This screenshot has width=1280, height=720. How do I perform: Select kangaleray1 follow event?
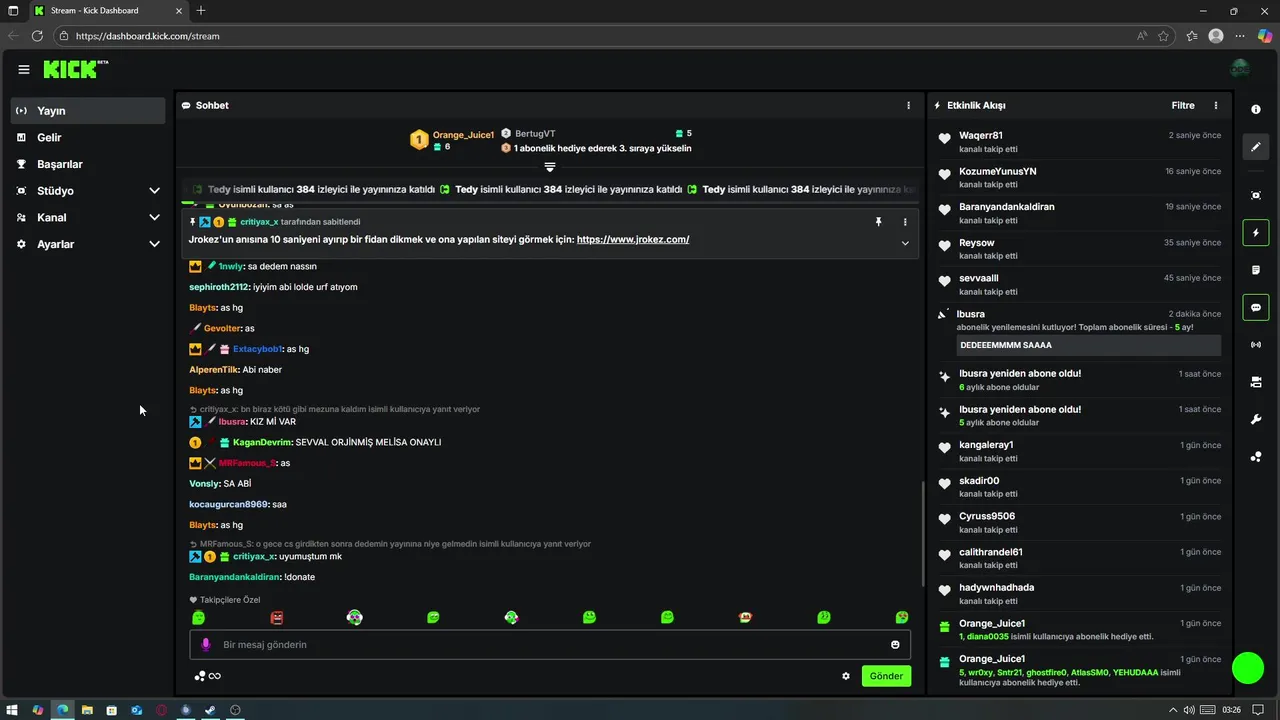[x=1080, y=451]
